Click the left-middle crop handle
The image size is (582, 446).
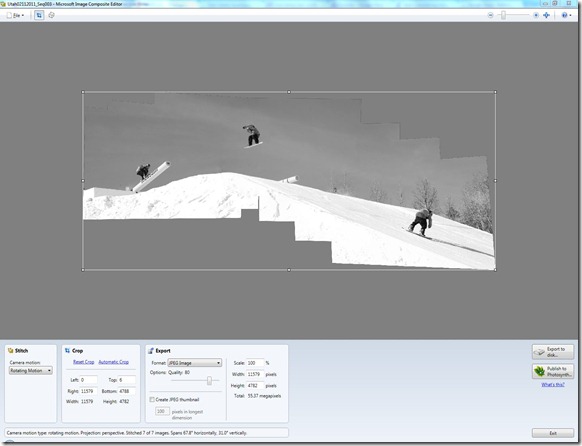(x=83, y=181)
